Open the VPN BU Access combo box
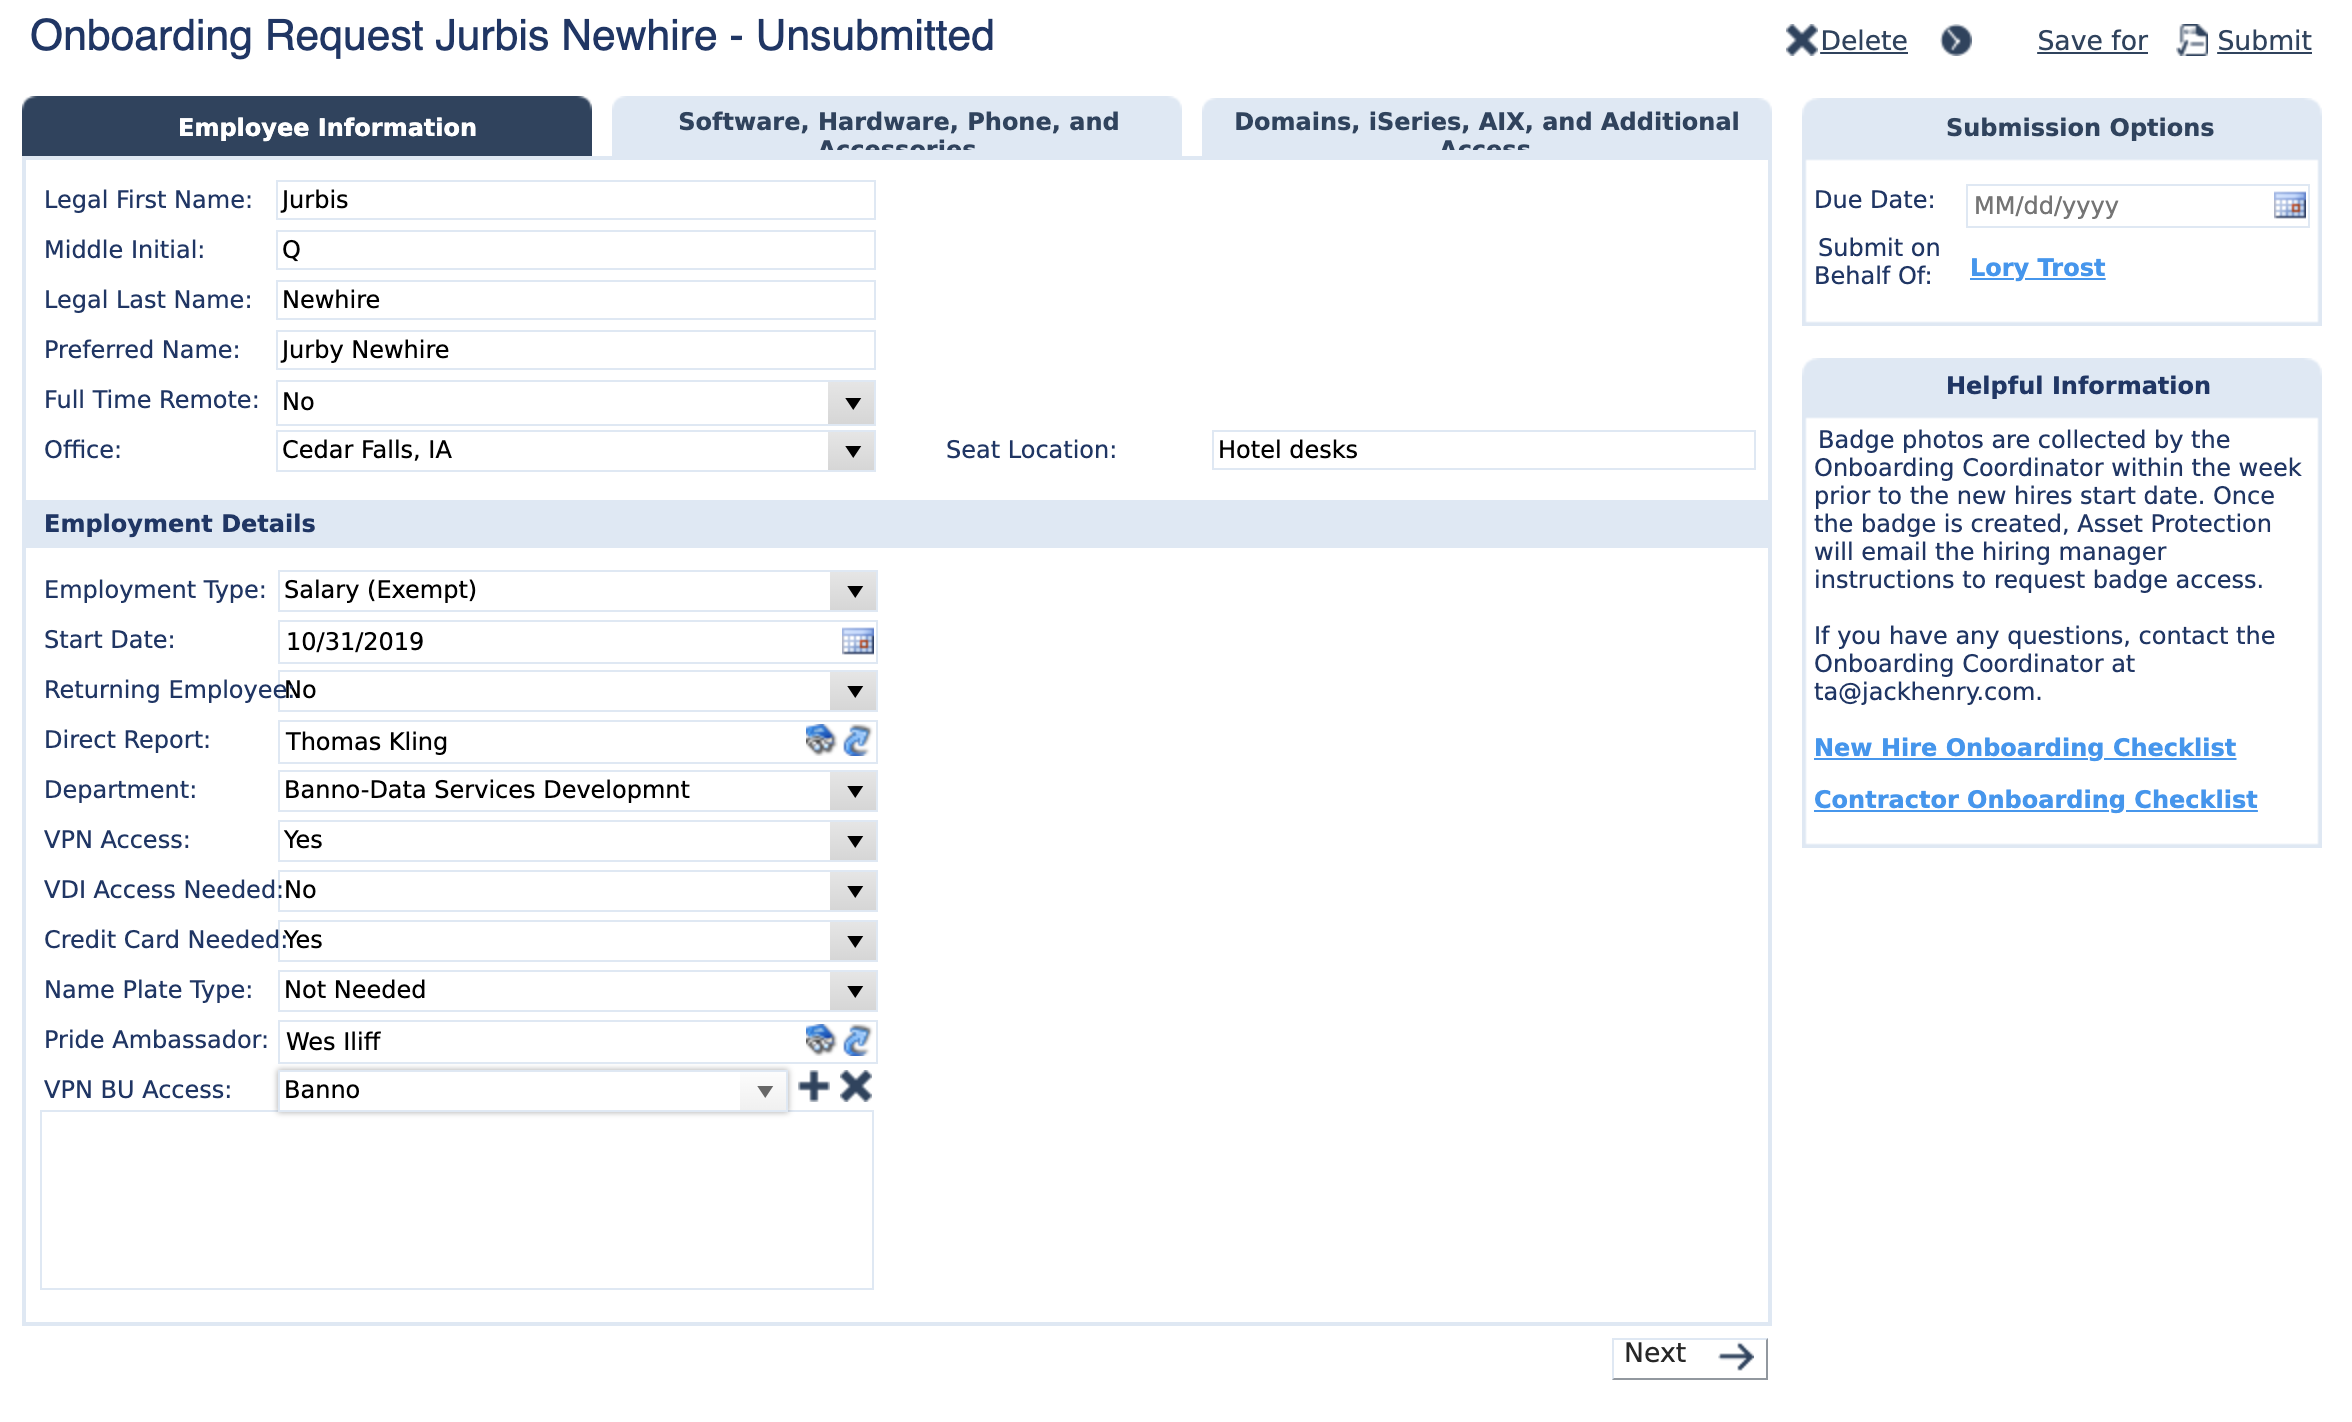Viewport: 2352px width, 1422px height. pos(764,1091)
